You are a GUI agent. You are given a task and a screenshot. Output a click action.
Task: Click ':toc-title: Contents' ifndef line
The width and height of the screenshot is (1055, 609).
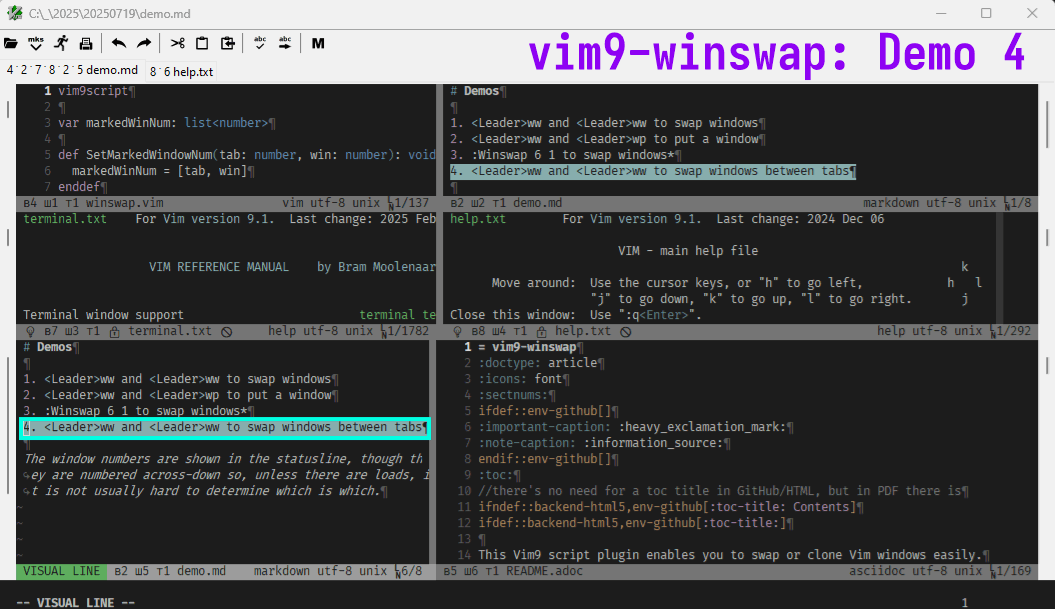(x=667, y=507)
